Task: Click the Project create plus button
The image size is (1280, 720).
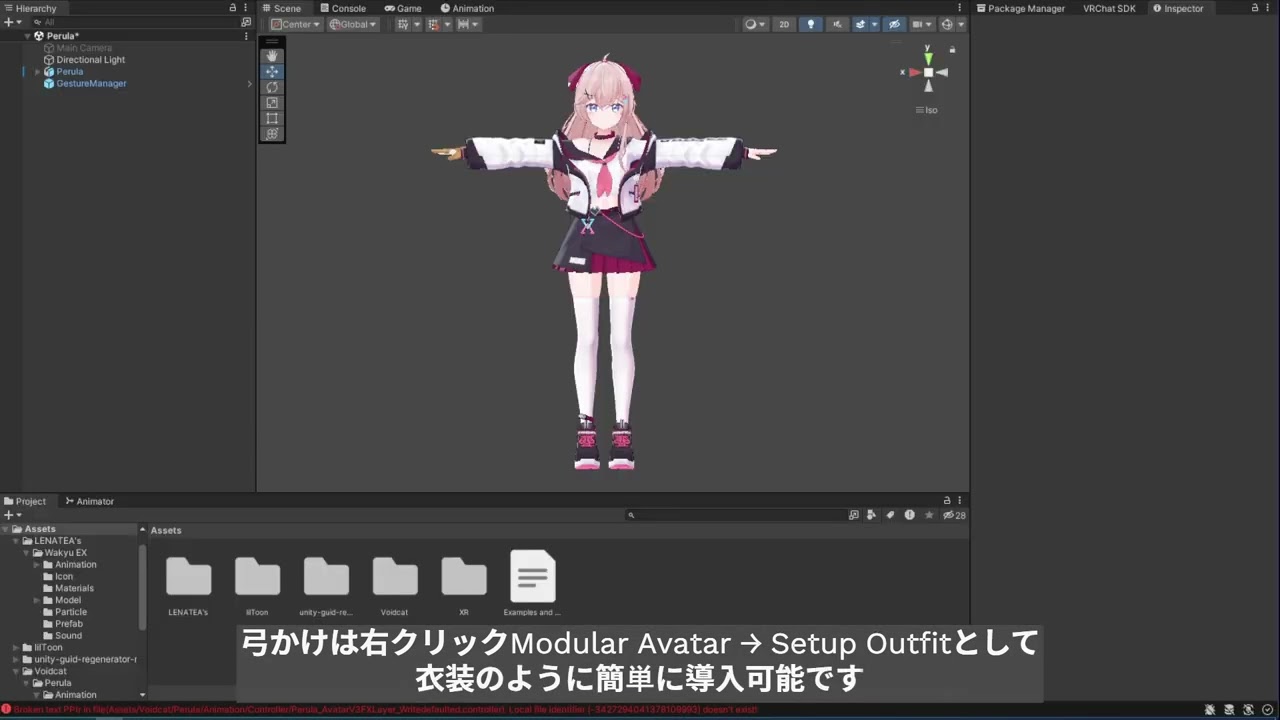Action: coord(11,515)
